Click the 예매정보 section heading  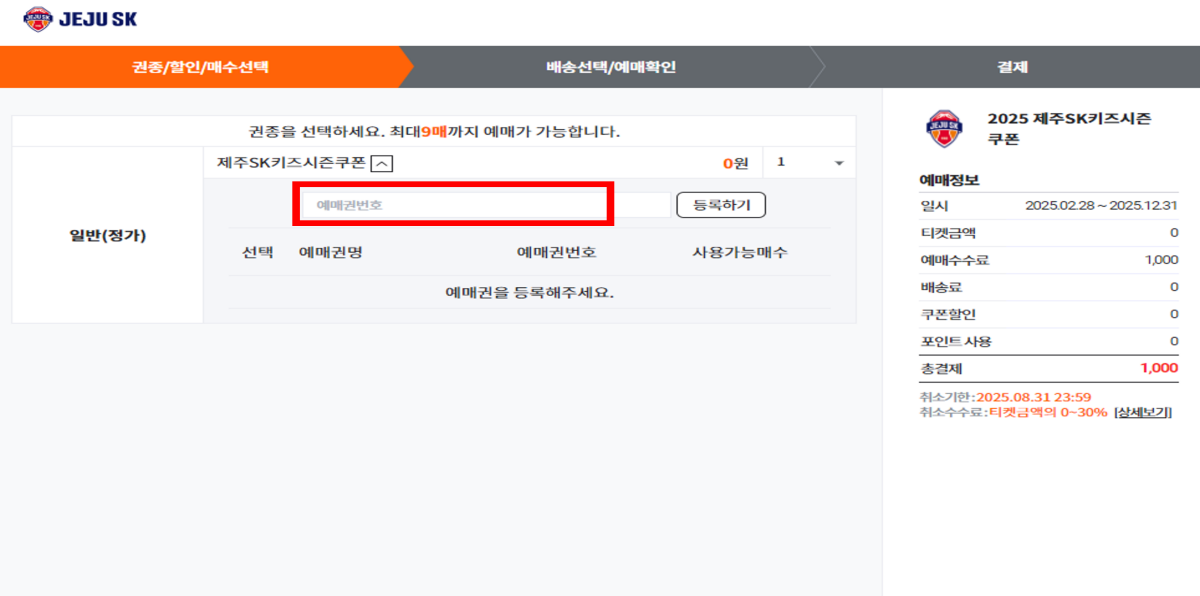(x=949, y=180)
